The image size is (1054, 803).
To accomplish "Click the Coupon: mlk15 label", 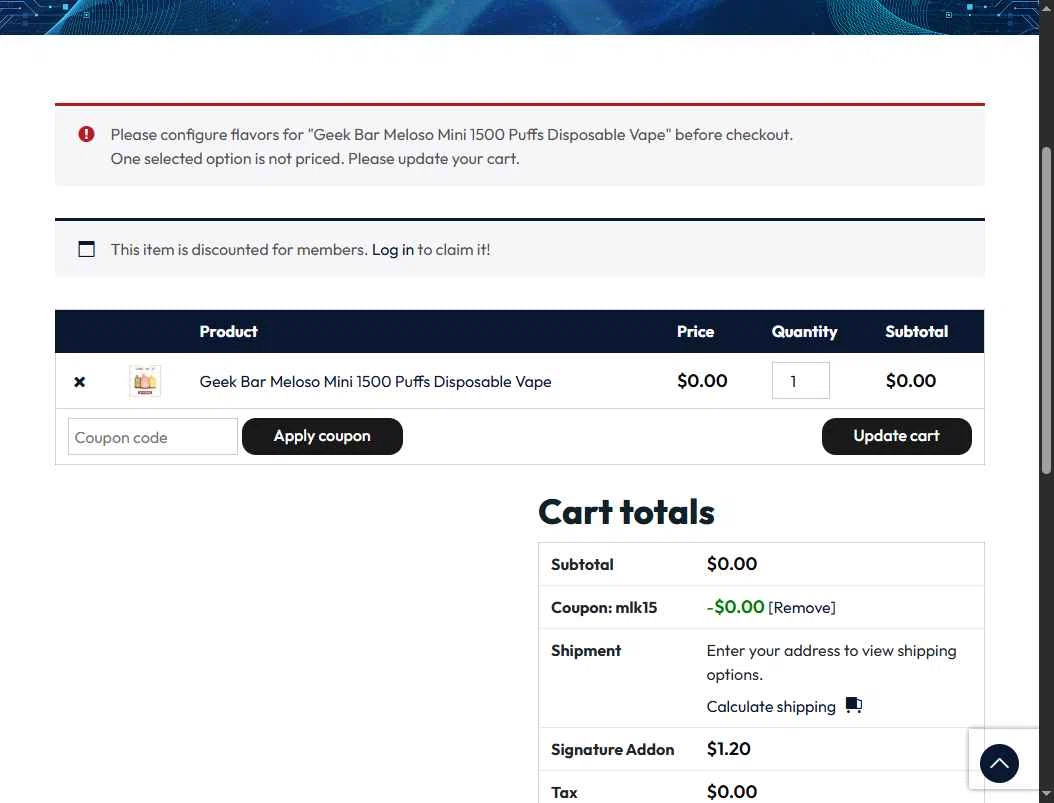I will pos(604,607).
